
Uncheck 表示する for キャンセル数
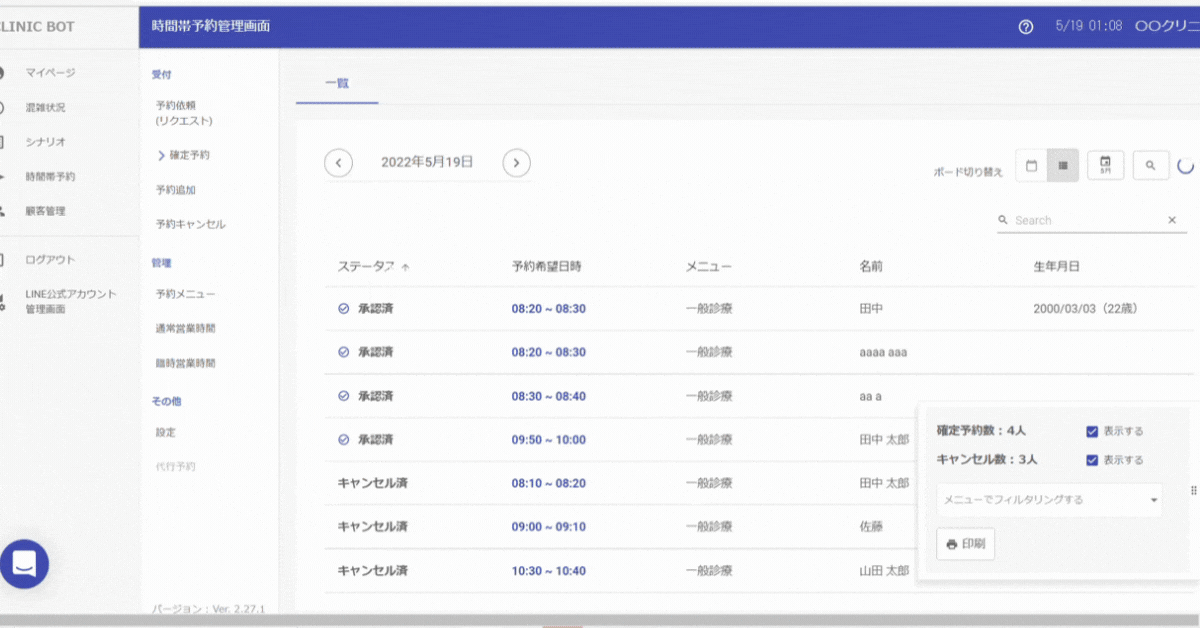click(1092, 460)
